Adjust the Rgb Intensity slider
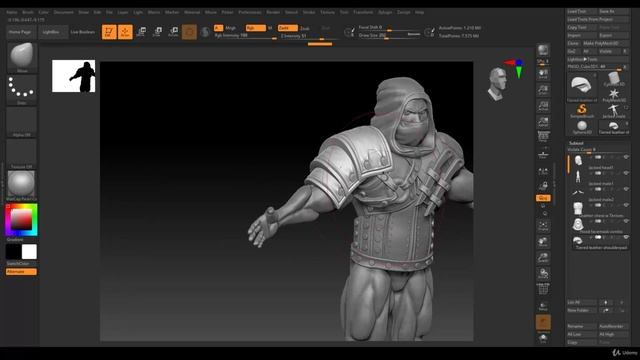640x360 pixels. pyautogui.click(x=245, y=36)
